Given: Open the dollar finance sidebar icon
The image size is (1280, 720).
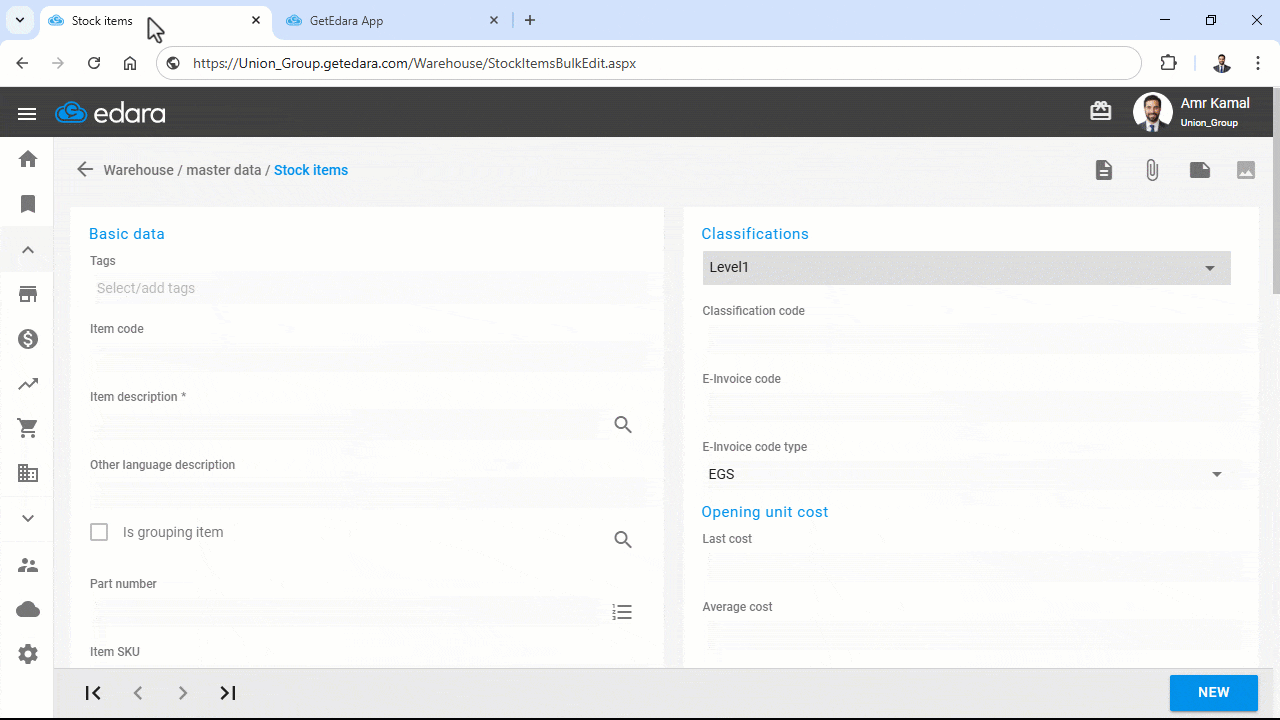Looking at the screenshot, I should coord(28,339).
